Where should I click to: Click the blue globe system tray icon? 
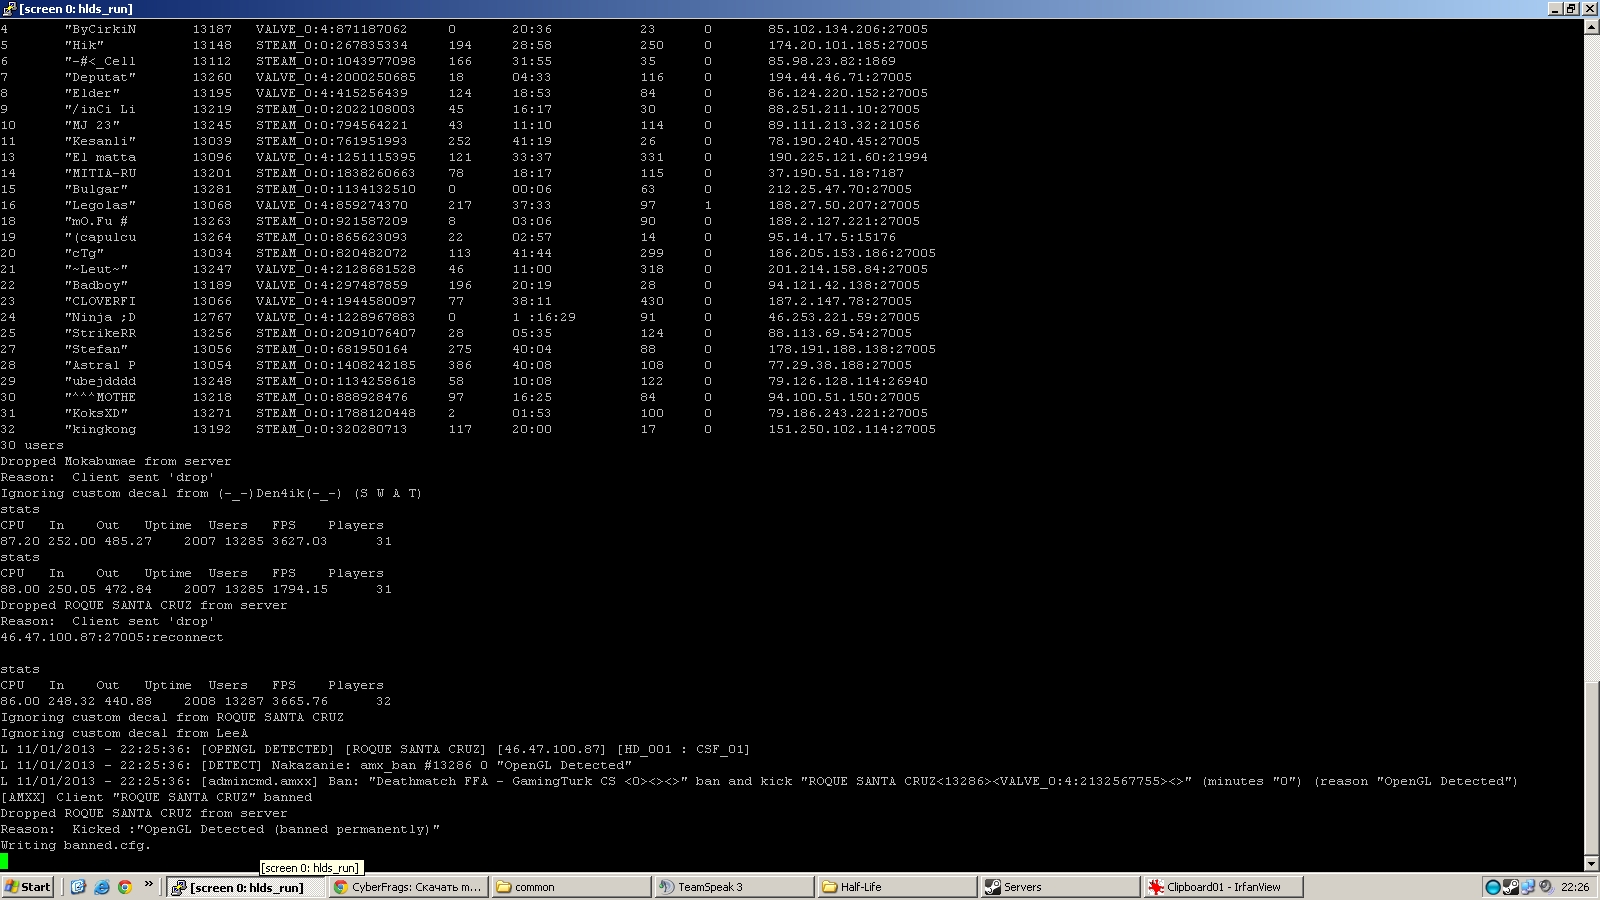1493,887
